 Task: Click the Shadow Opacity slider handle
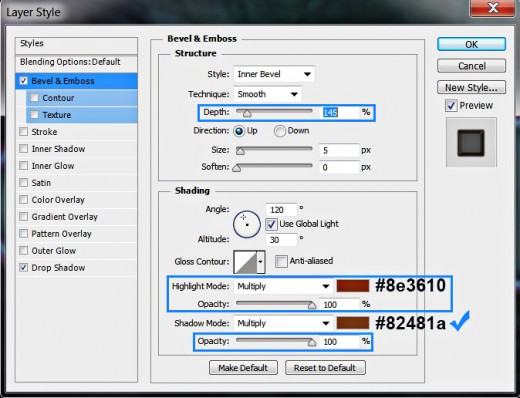(x=312, y=342)
